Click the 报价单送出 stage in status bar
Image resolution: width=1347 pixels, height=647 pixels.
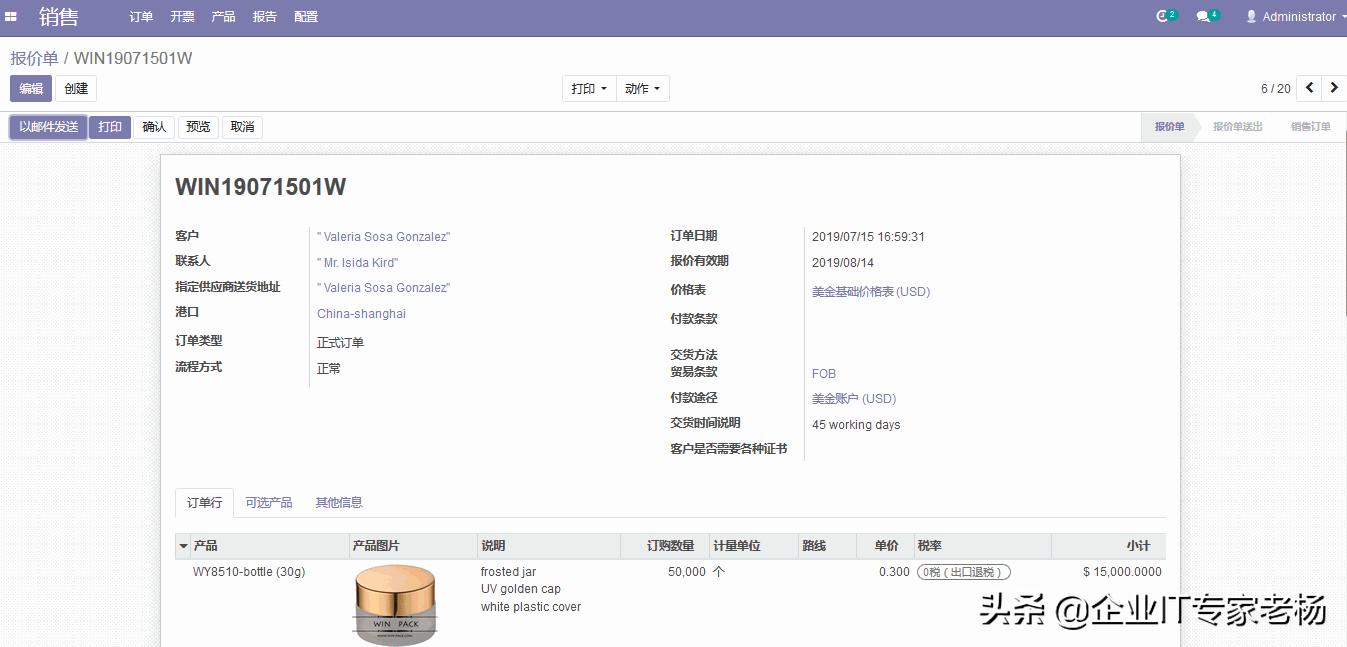pyautogui.click(x=1239, y=127)
